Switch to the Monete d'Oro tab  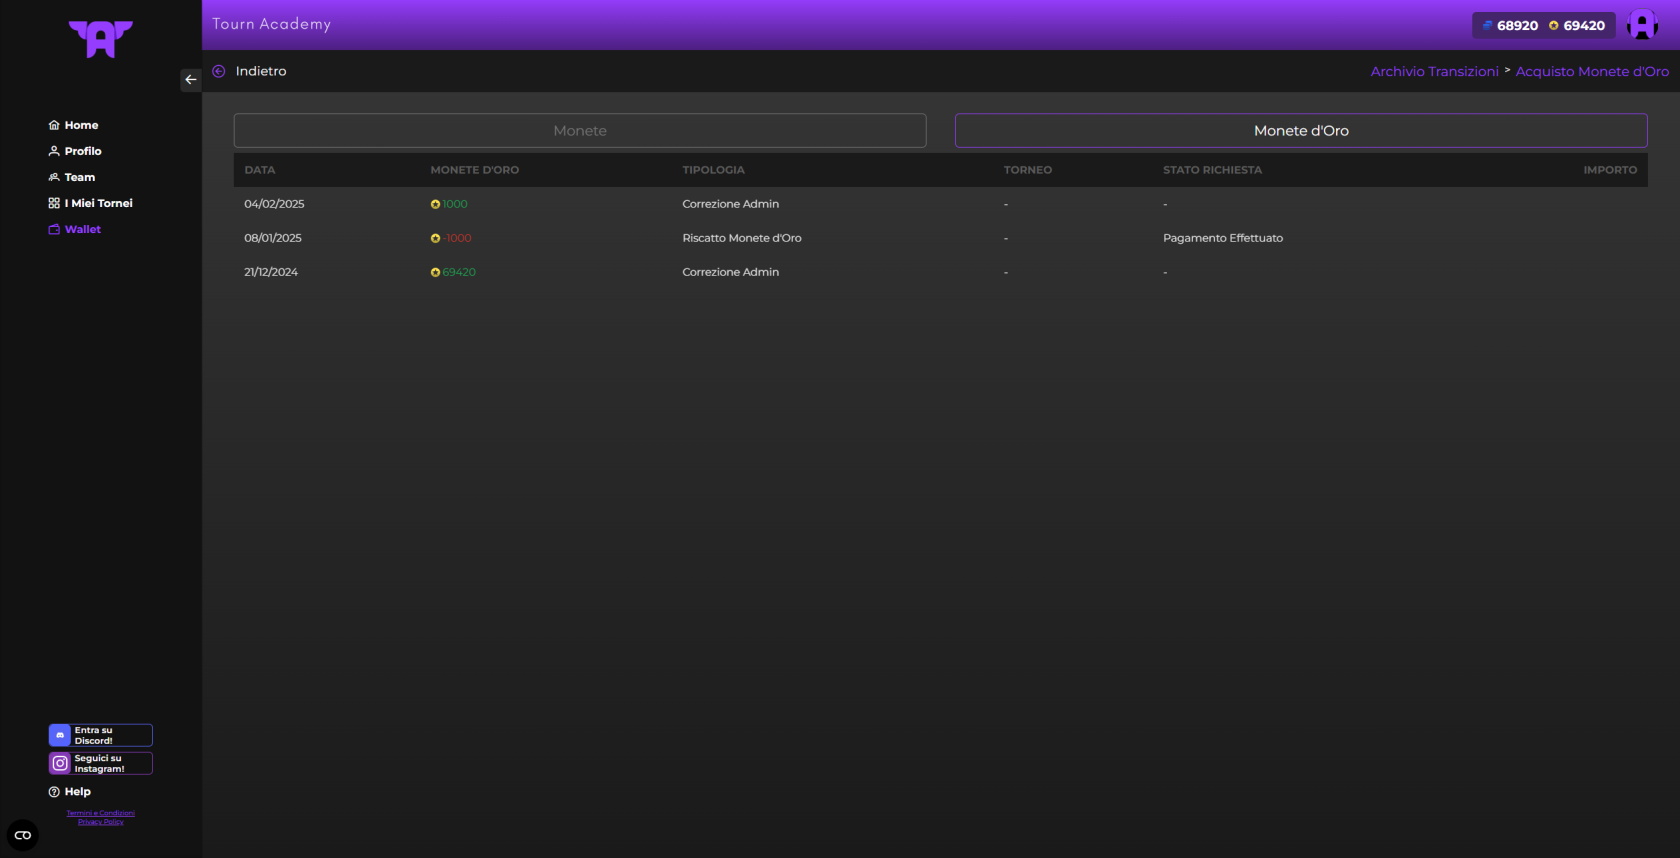point(1300,131)
